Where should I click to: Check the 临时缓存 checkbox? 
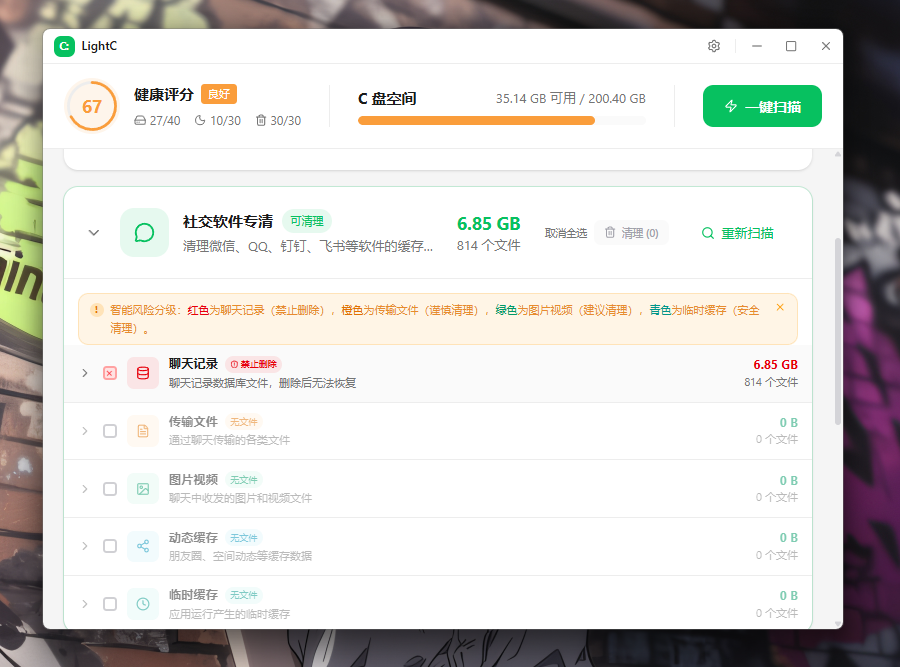point(110,604)
